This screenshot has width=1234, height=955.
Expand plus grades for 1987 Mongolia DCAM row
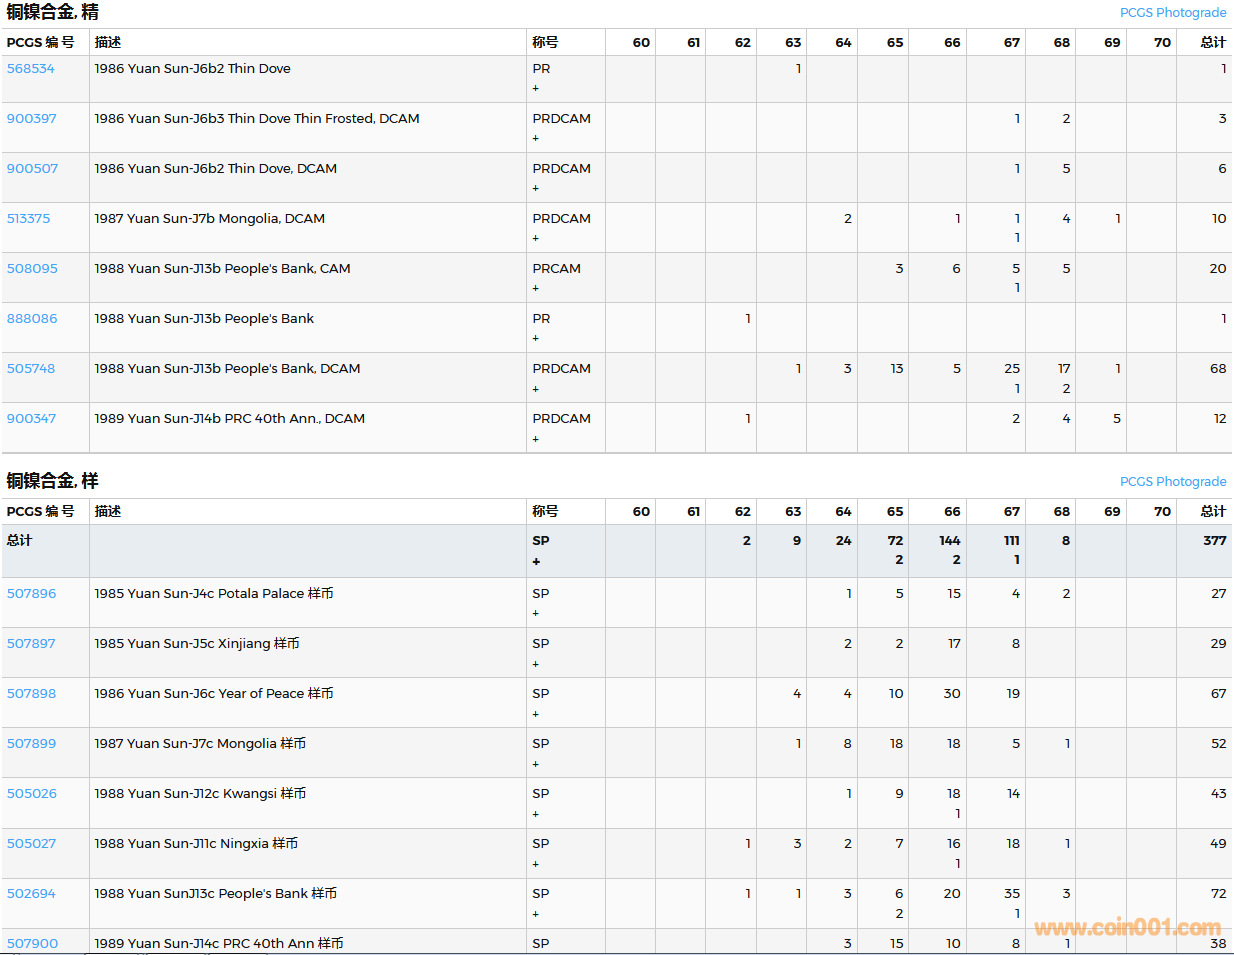pyautogui.click(x=536, y=239)
